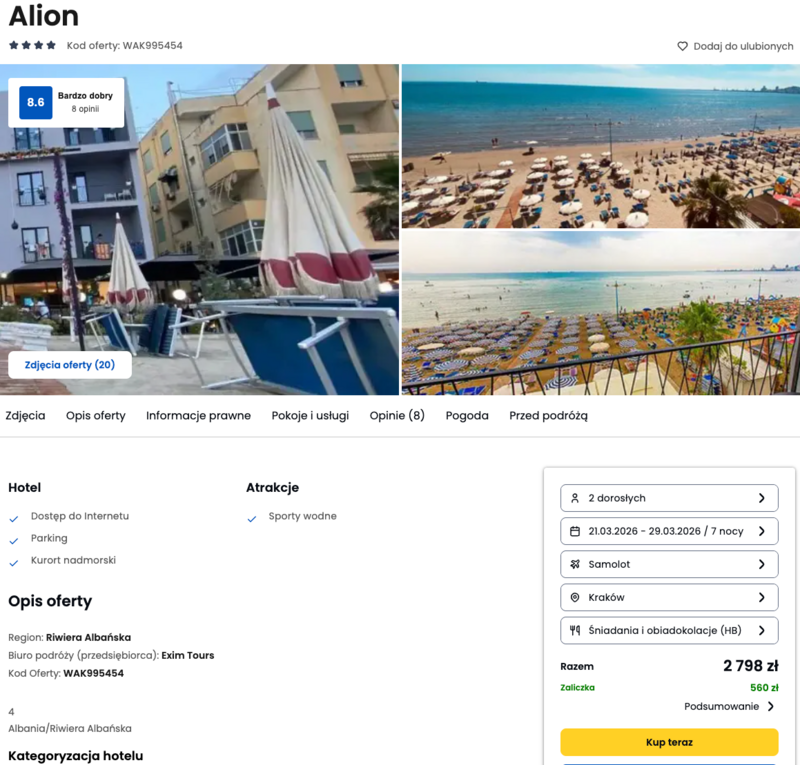This screenshot has width=800, height=765.
Task: Open the Kraków departure city selector
Action: pyautogui.click(x=669, y=597)
